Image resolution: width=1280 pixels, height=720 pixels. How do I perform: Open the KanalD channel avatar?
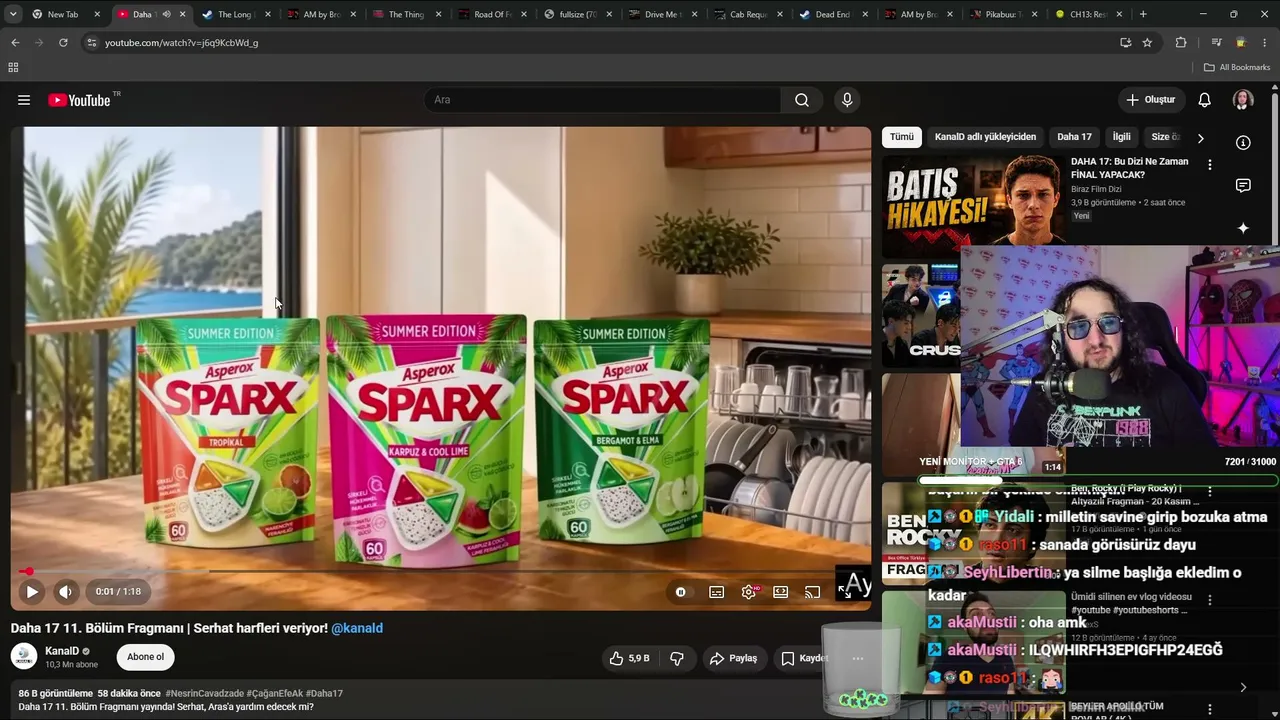(x=24, y=657)
